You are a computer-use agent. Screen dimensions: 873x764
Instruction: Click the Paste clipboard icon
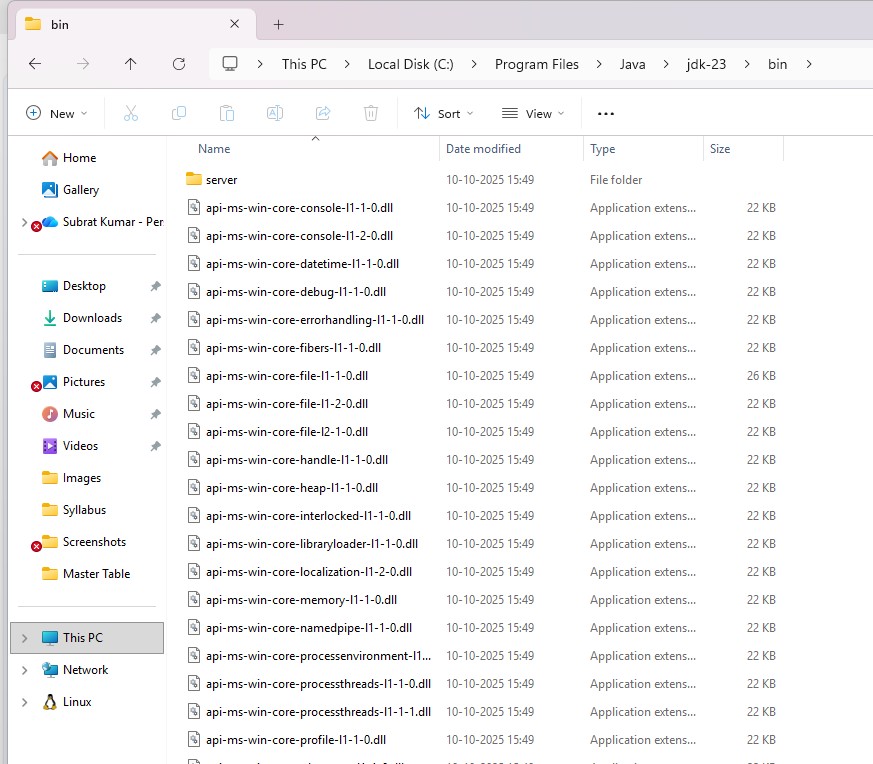pyautogui.click(x=227, y=113)
